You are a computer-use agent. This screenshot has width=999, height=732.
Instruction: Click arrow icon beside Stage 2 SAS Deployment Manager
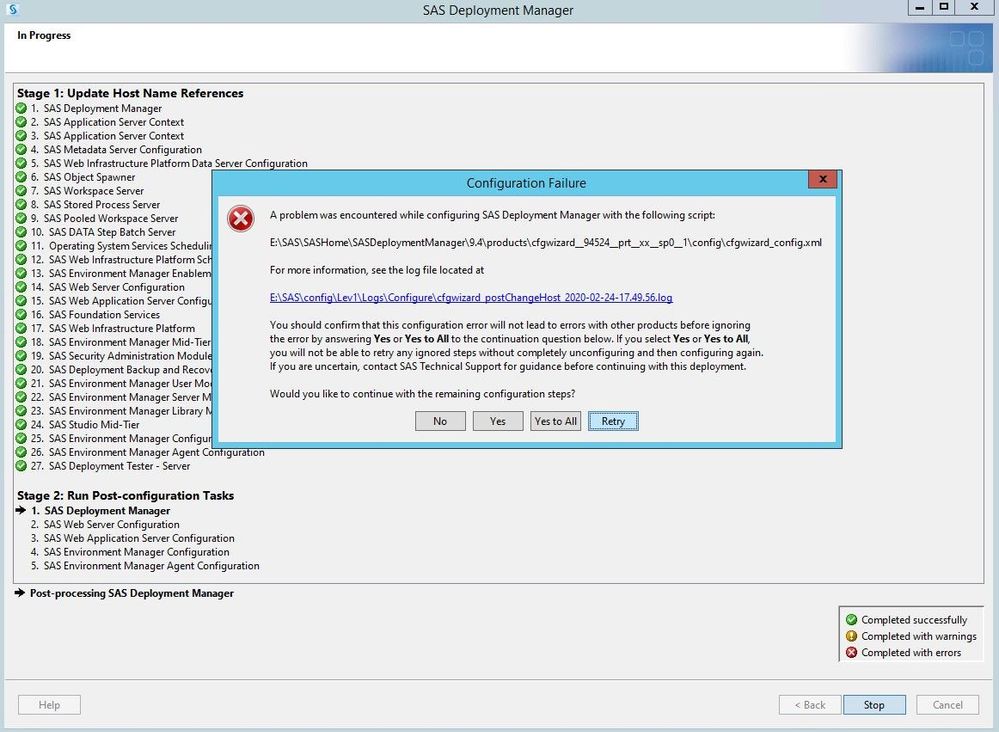(21, 510)
